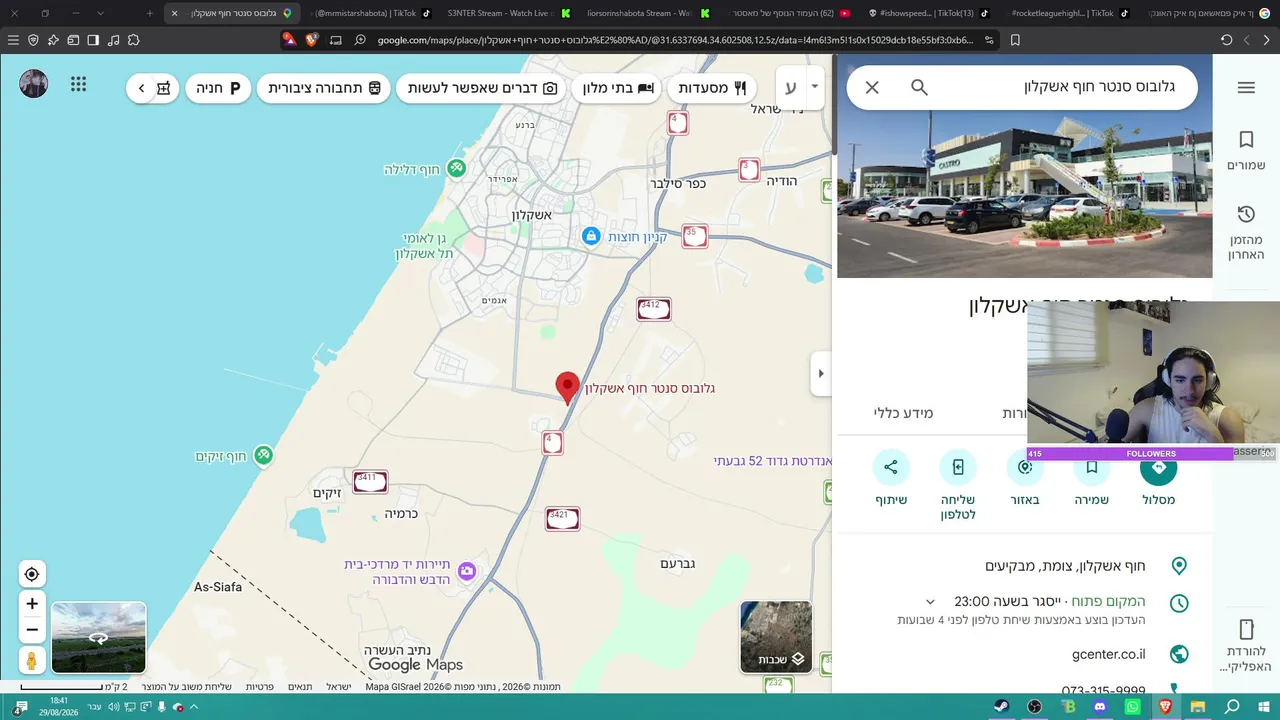Click the חוף דלילה beach marker

click(456, 169)
